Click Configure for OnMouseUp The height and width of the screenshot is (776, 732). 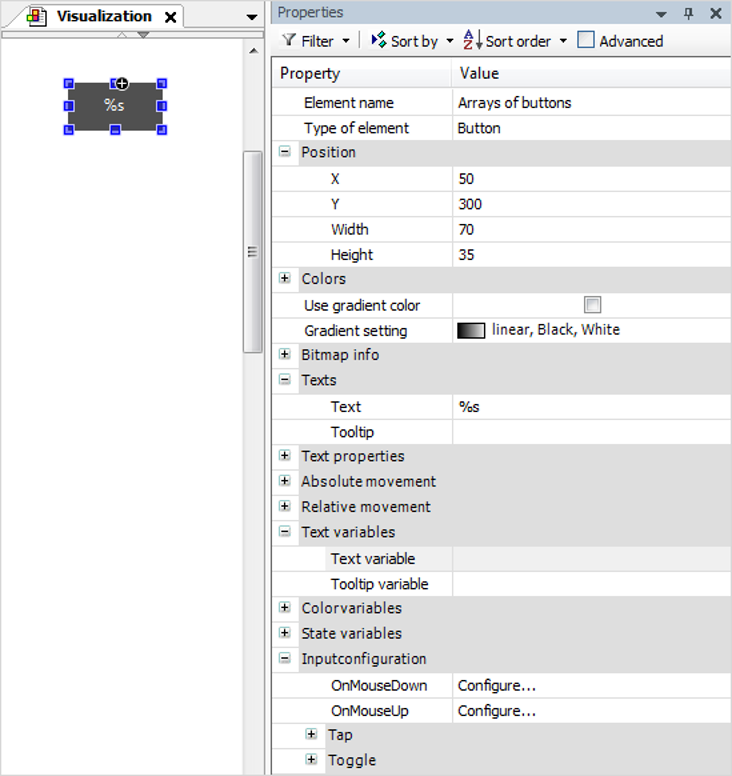coord(497,711)
